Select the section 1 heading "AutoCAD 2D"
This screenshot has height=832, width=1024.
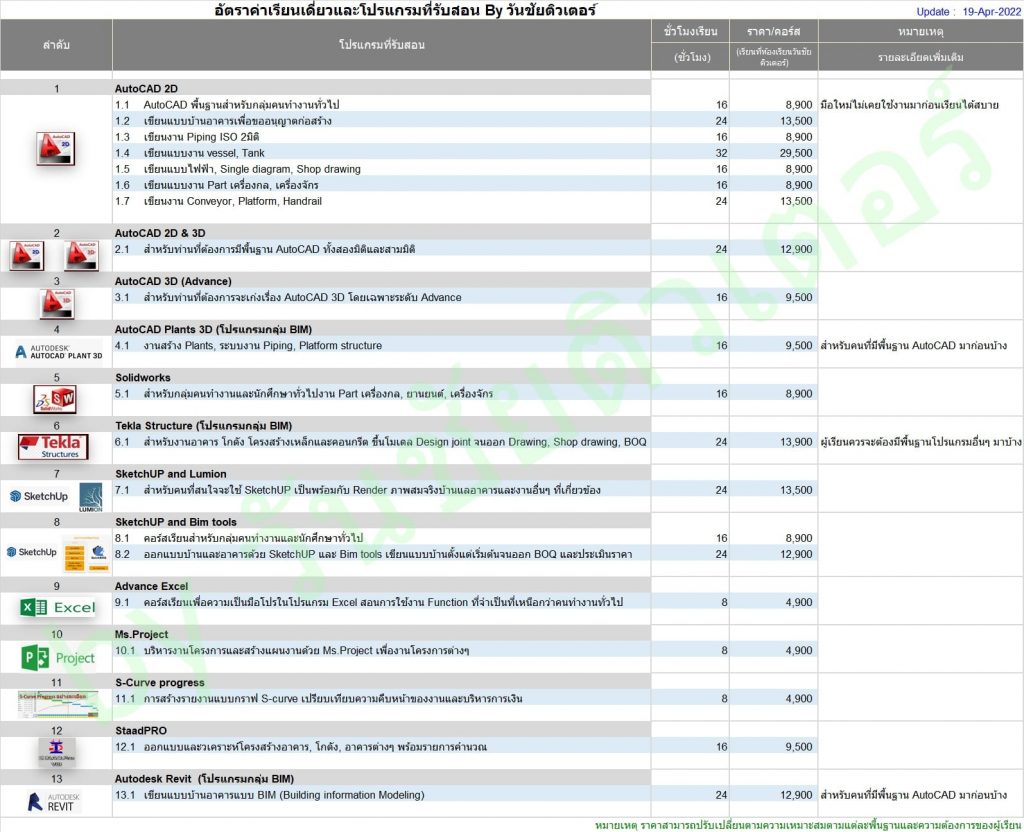146,89
